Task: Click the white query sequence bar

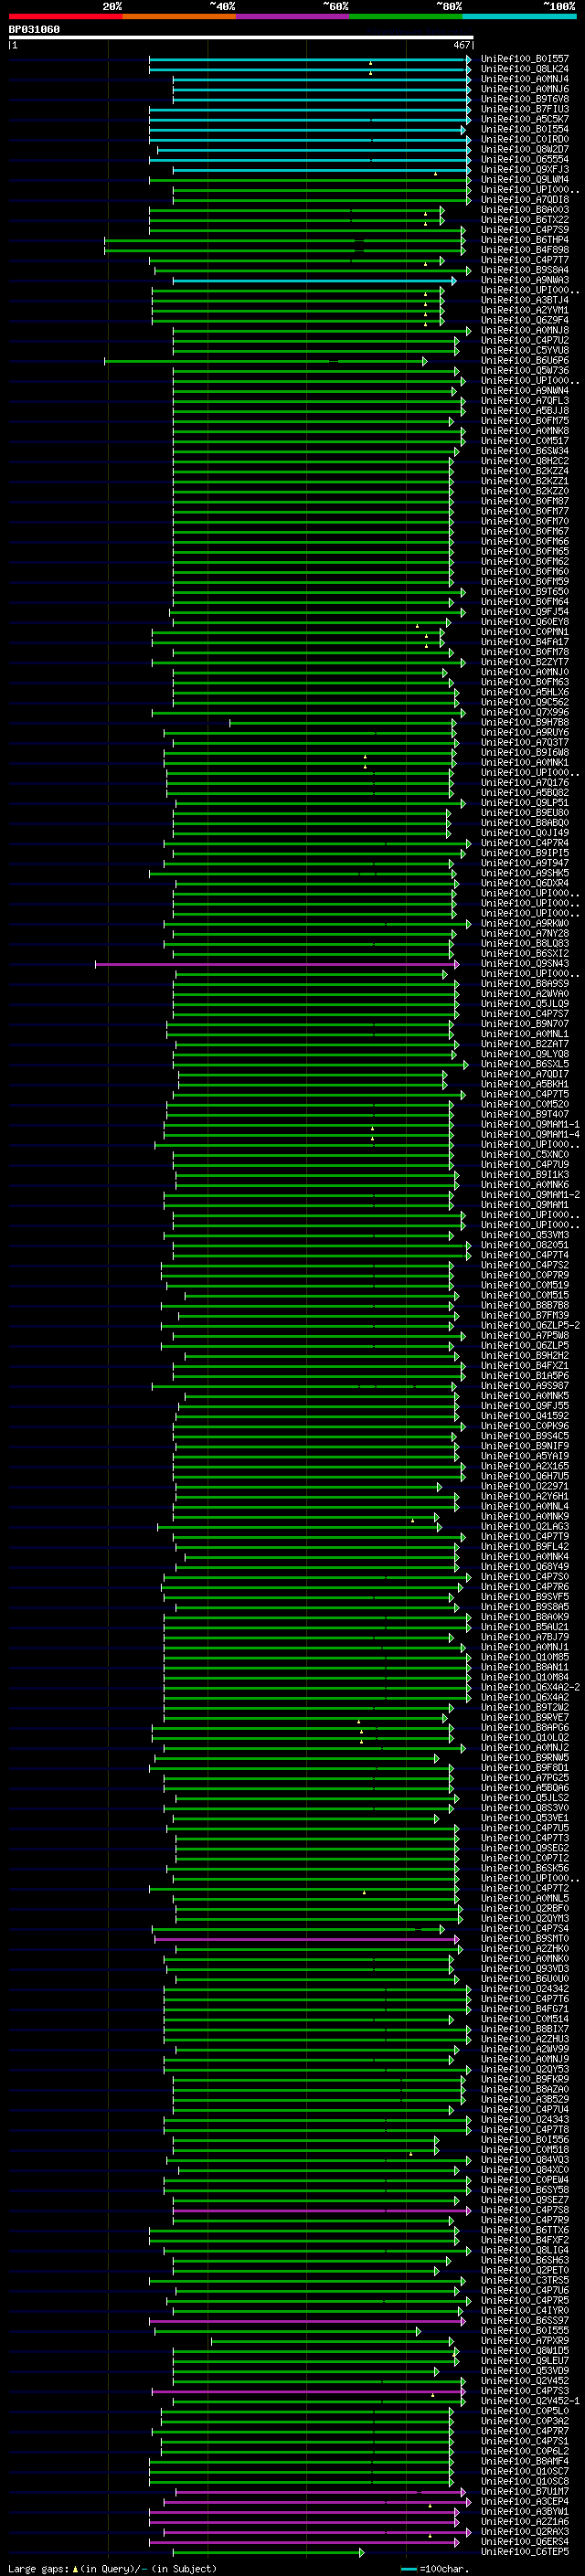Action: [x=240, y=37]
